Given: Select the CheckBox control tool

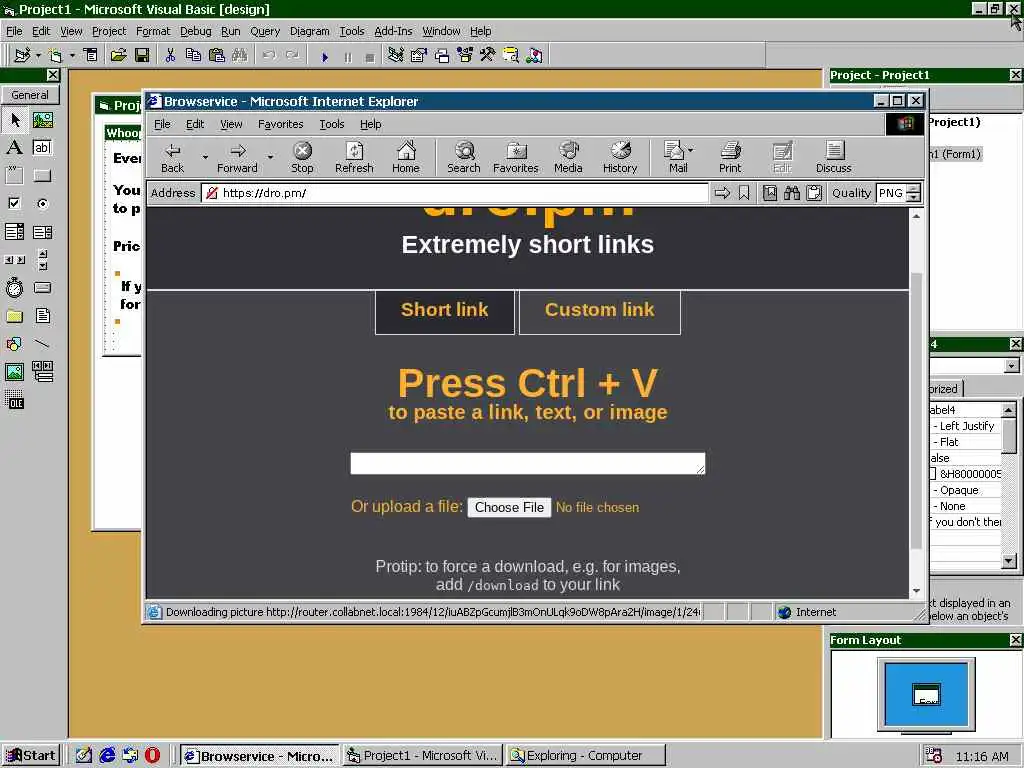Looking at the screenshot, I should [14, 204].
